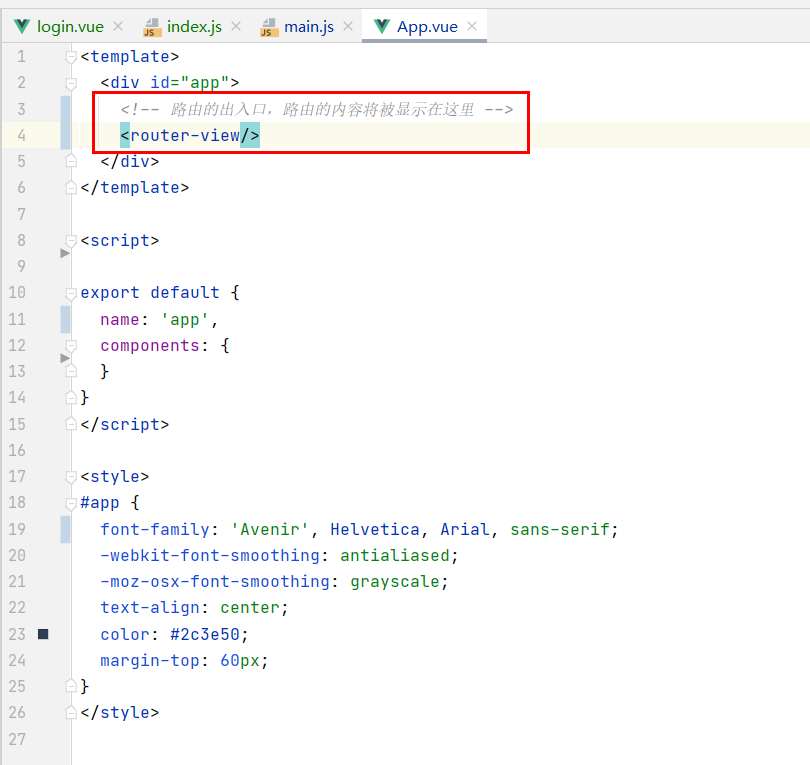The image size is (810, 765).
Task: Collapse the #app CSS rule at line 18
Action: tap(71, 503)
